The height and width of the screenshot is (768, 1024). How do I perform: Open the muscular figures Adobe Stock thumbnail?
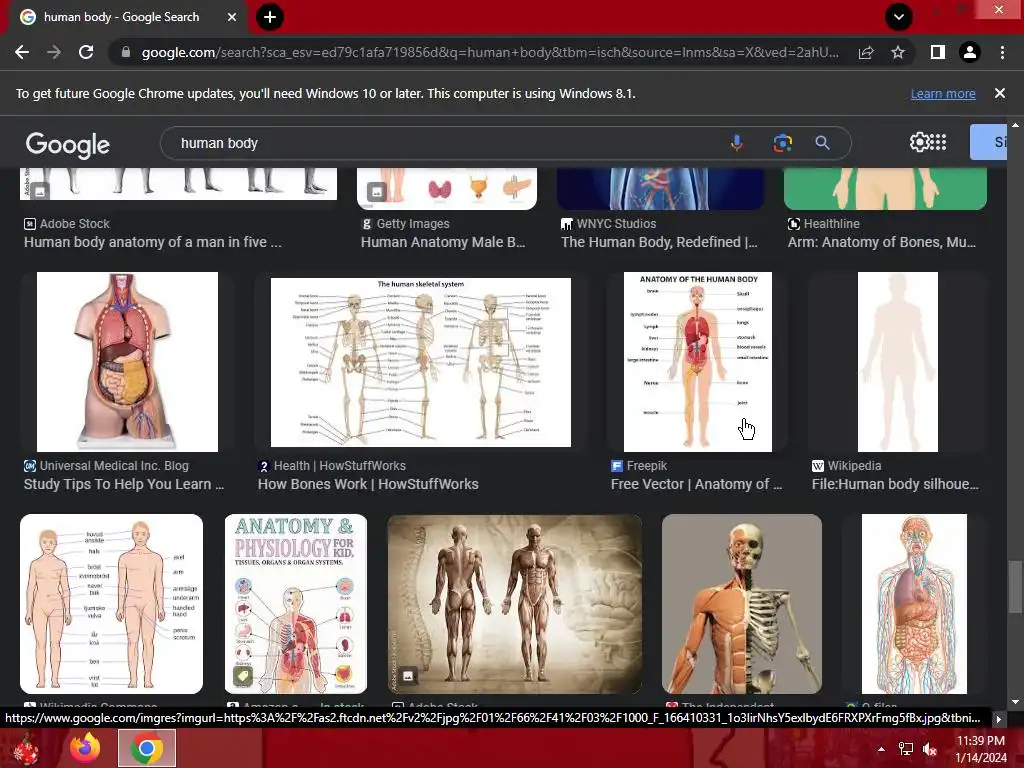(x=515, y=604)
